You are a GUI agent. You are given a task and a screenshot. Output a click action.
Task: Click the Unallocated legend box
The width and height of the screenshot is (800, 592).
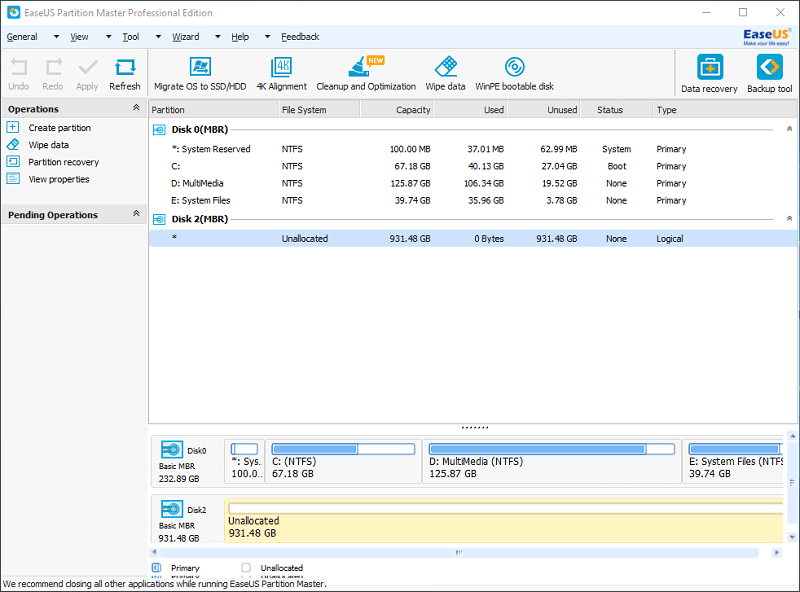click(246, 568)
